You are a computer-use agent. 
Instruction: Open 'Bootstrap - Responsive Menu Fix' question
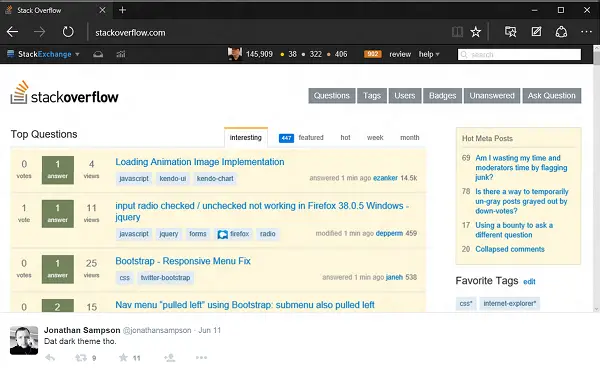[x=183, y=261]
